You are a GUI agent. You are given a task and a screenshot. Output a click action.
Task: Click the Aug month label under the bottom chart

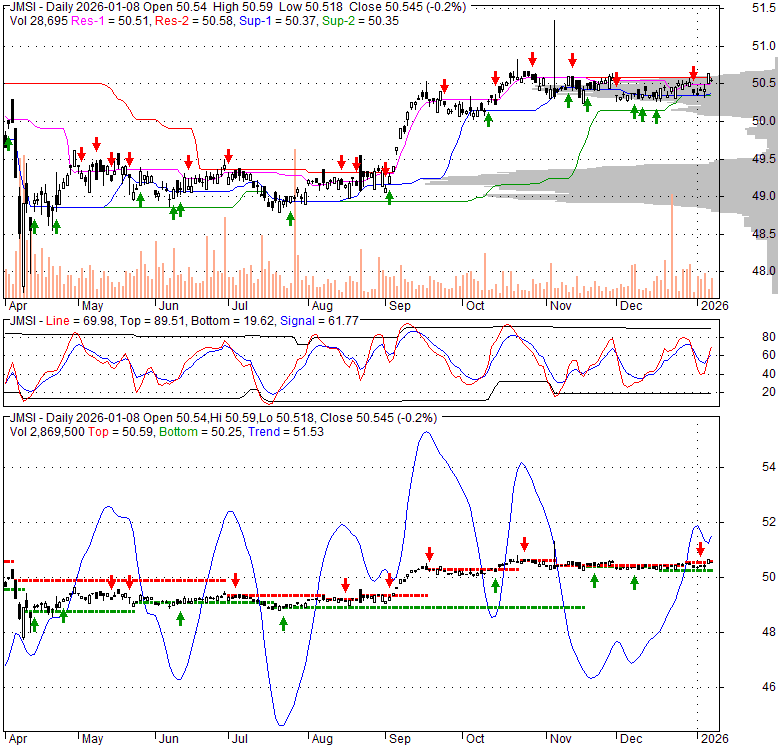click(322, 739)
